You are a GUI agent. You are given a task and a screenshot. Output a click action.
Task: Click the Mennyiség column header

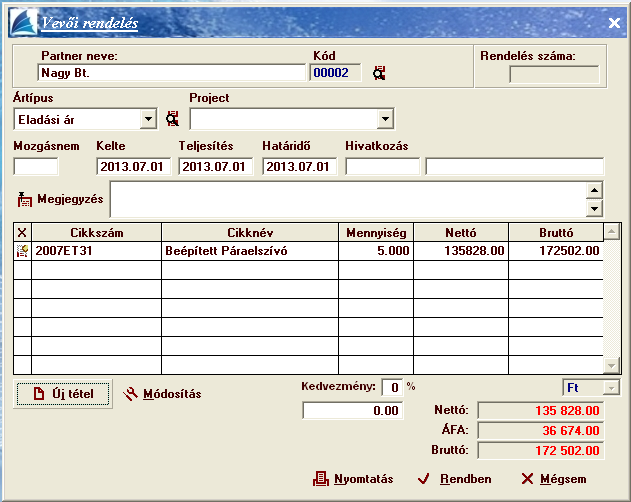376,232
